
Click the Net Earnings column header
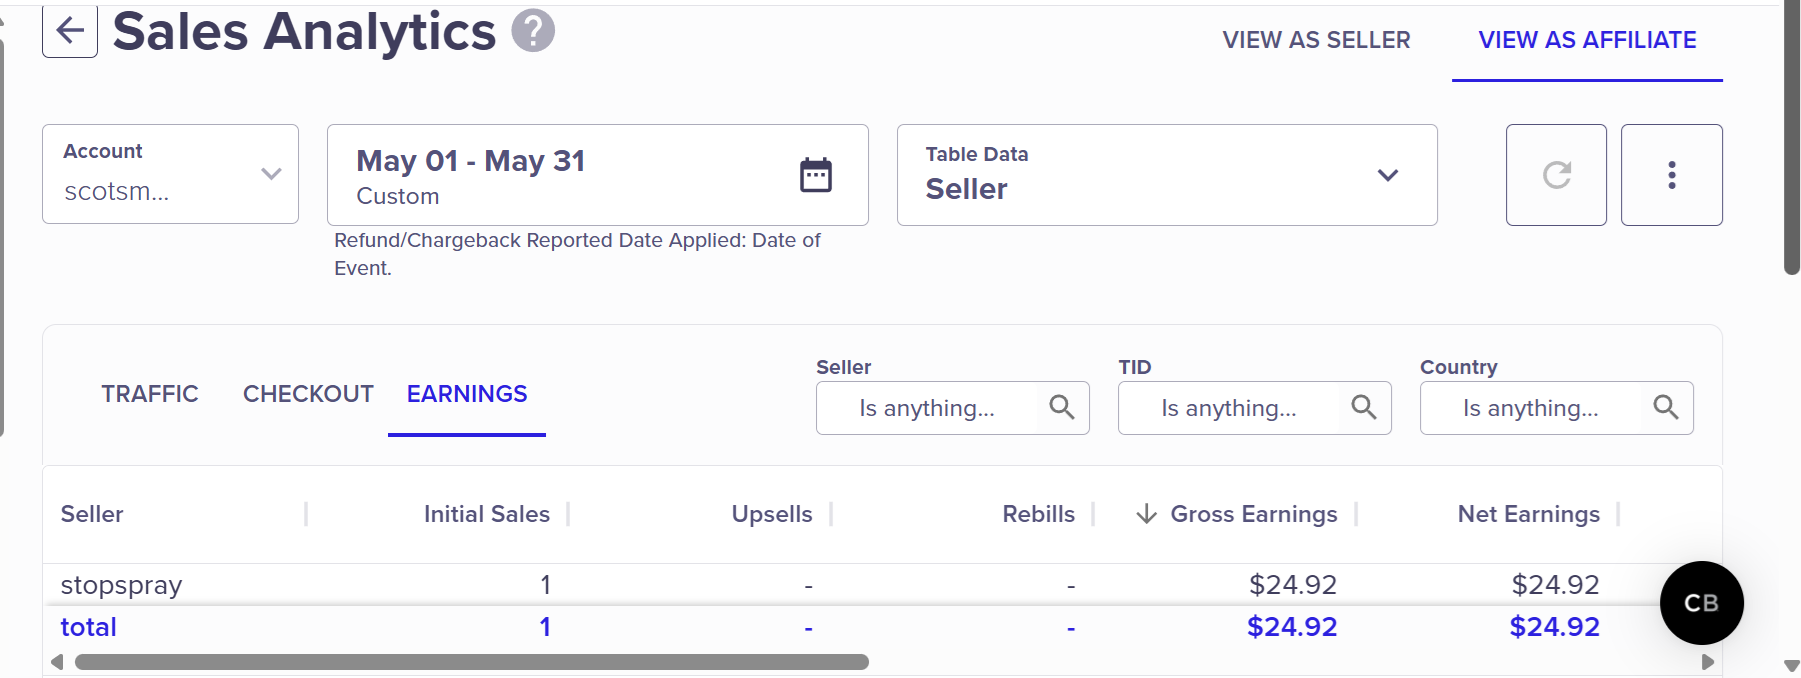coord(1528,514)
